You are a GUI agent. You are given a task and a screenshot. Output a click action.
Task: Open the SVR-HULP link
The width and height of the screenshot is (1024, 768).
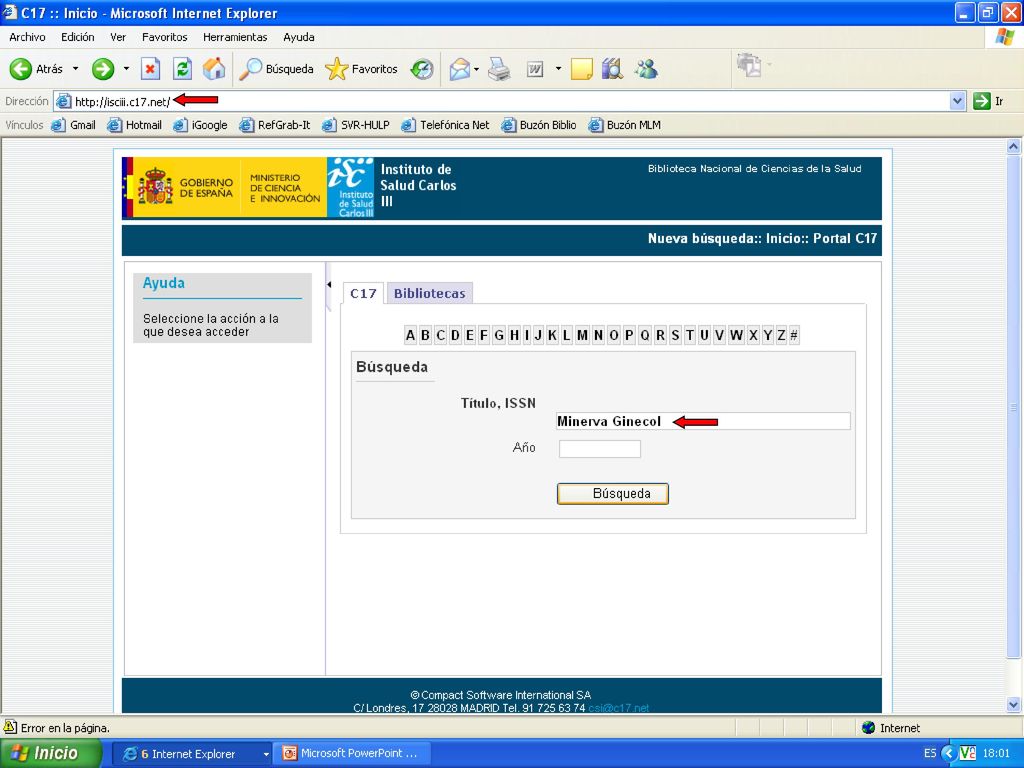356,125
